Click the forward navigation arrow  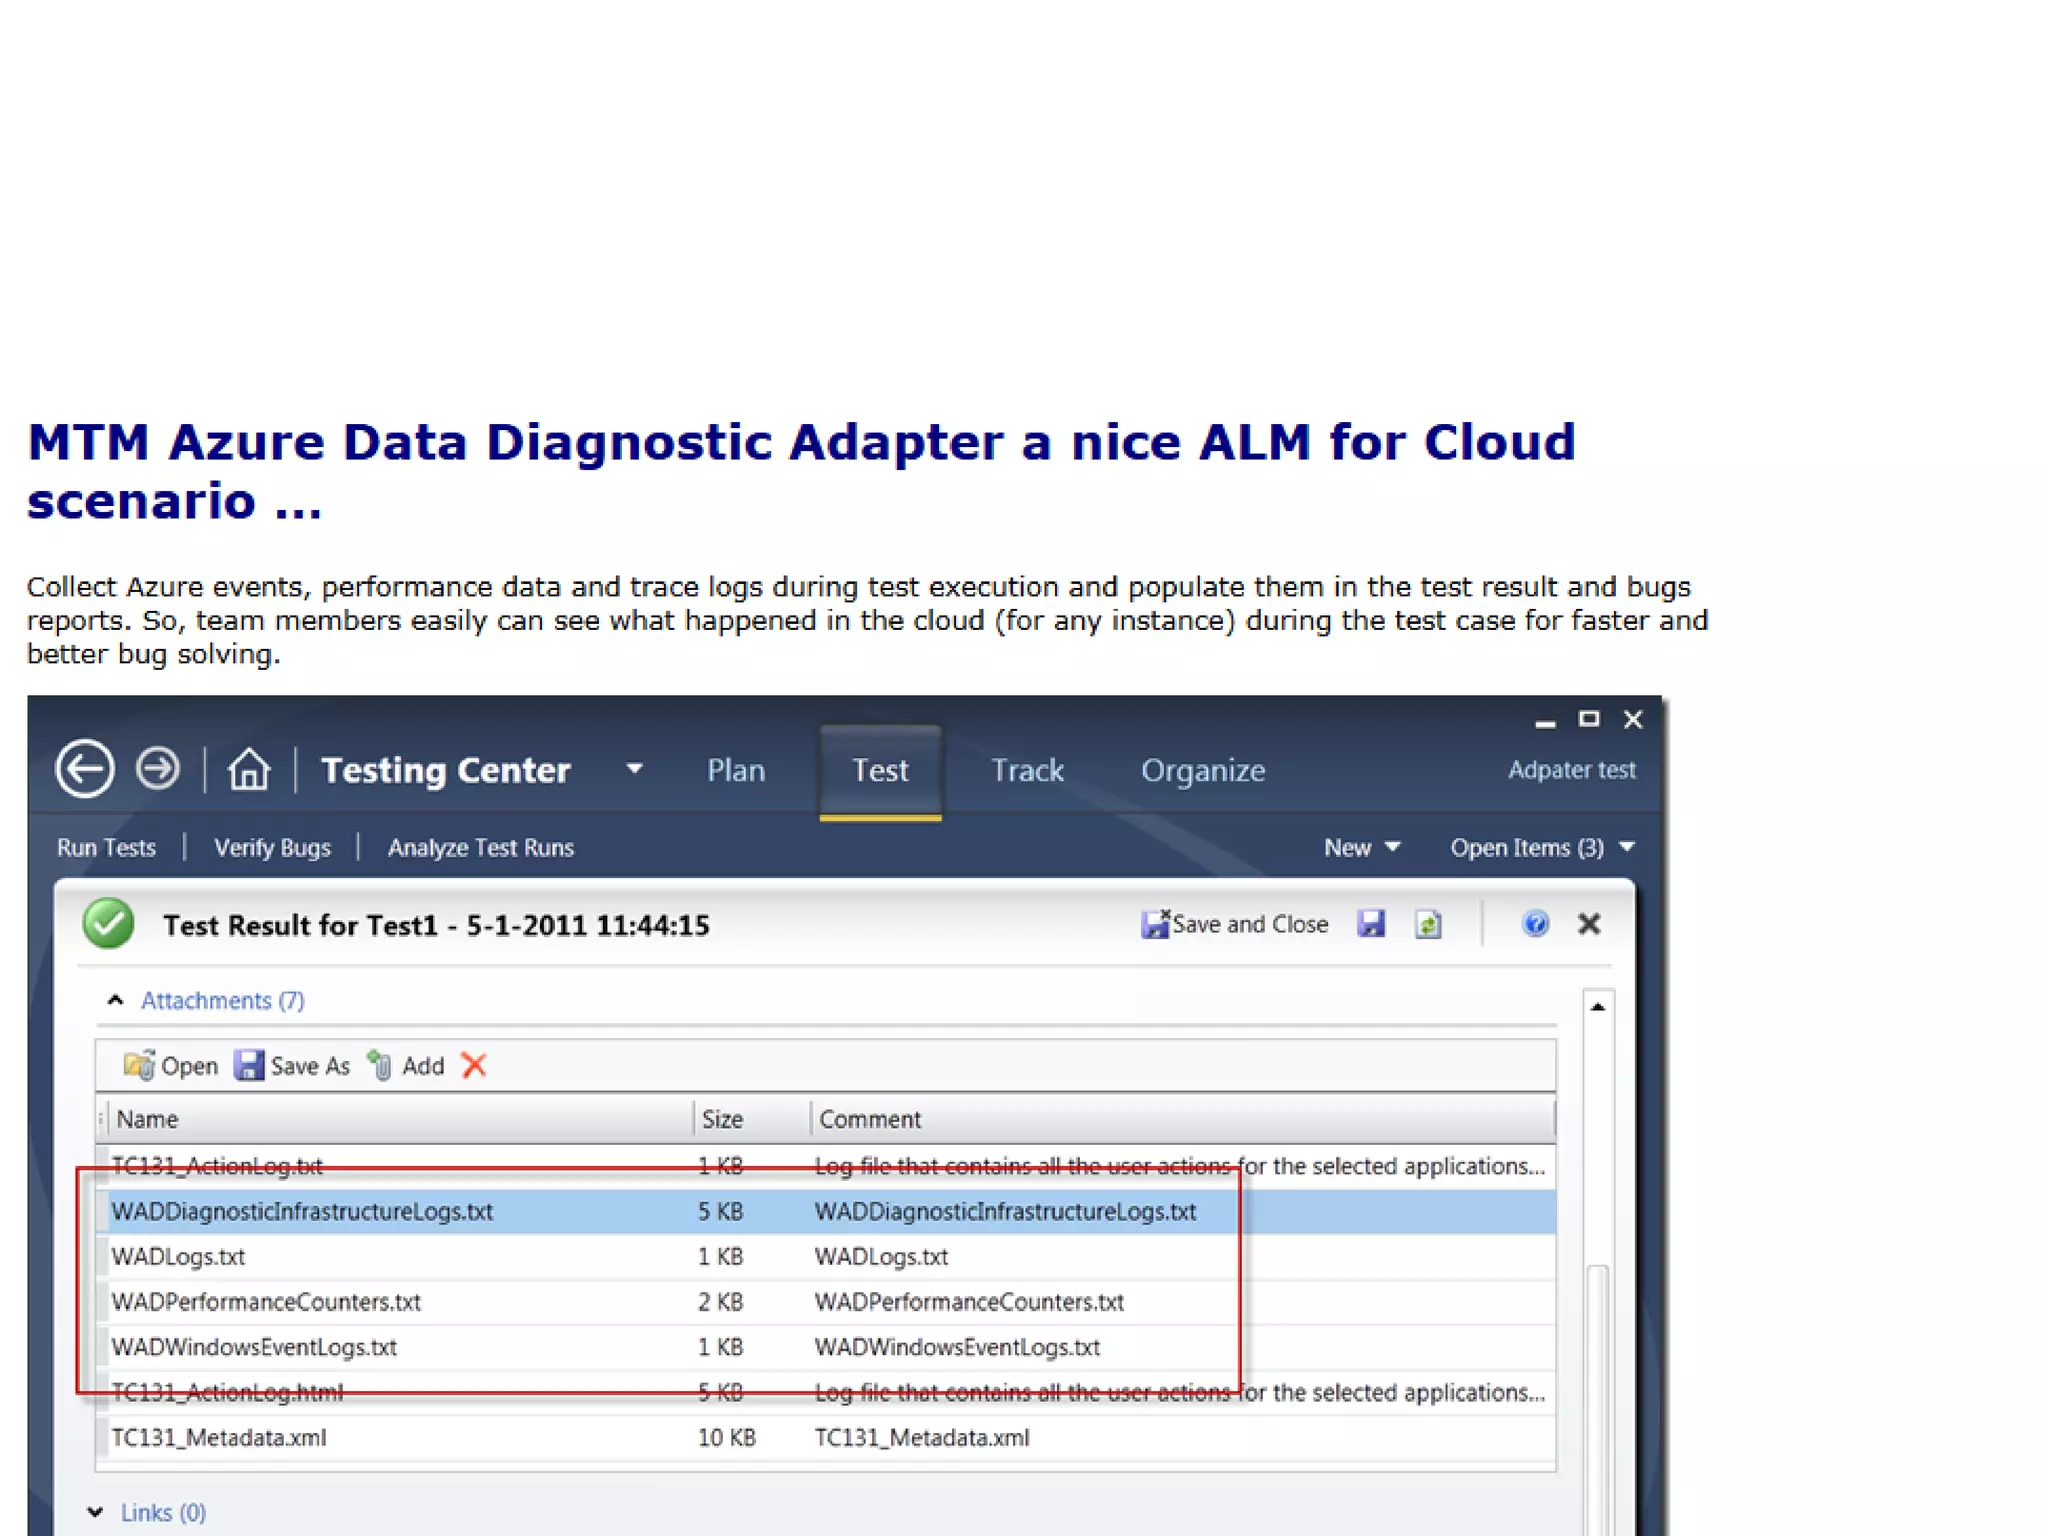click(158, 769)
